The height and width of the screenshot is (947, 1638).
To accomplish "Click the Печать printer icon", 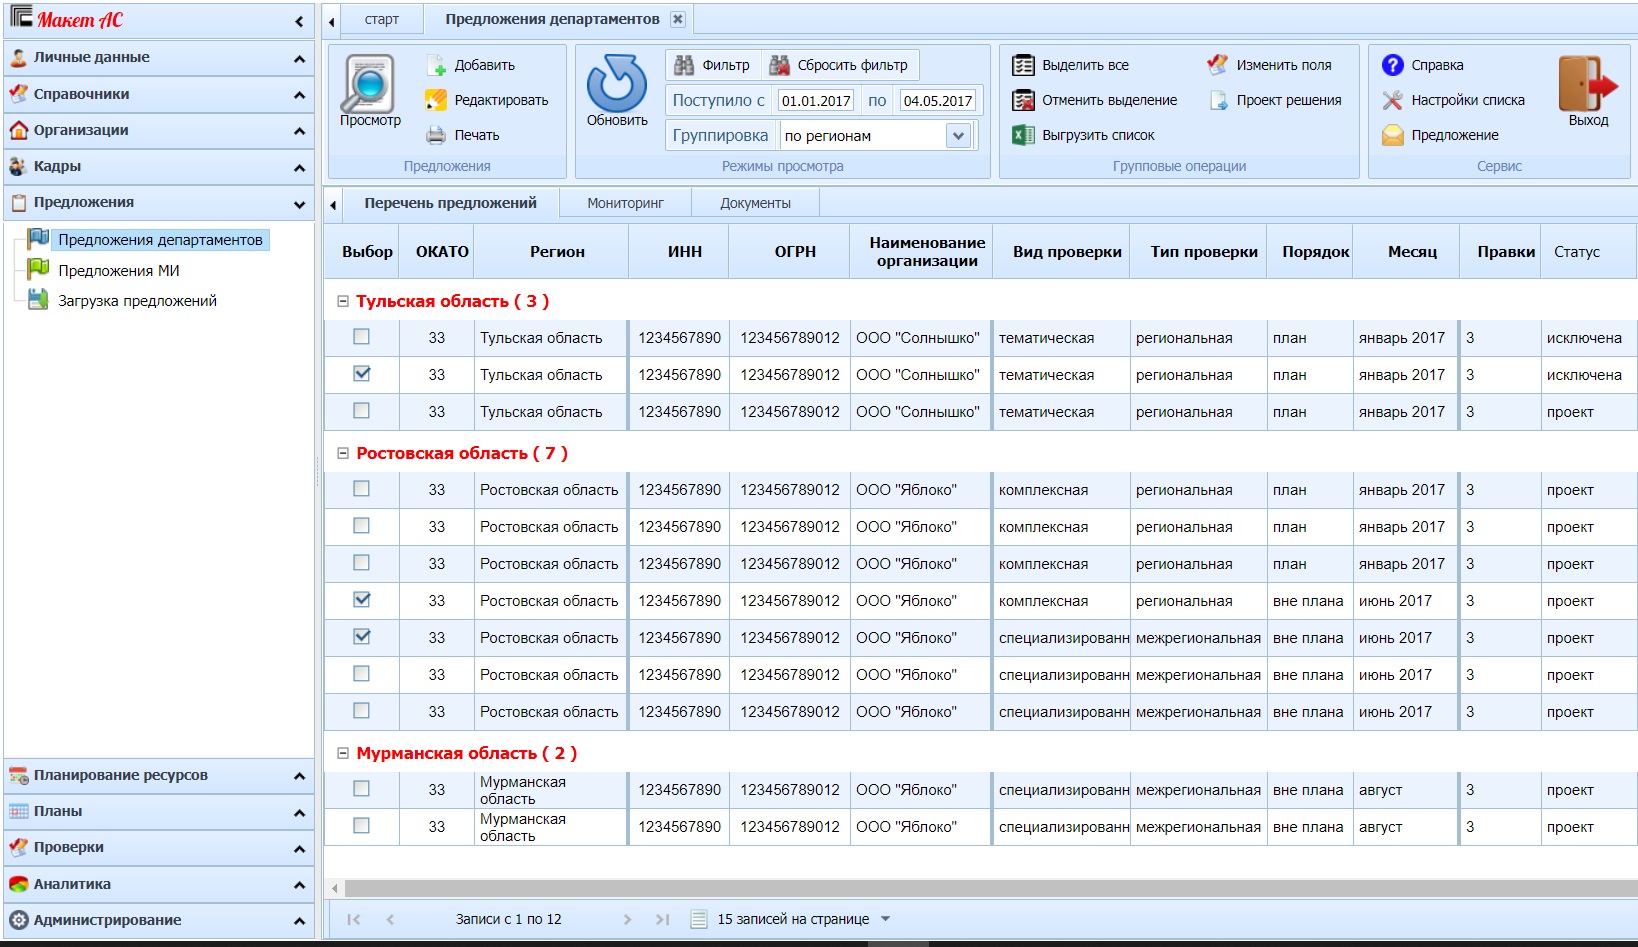I will point(436,135).
